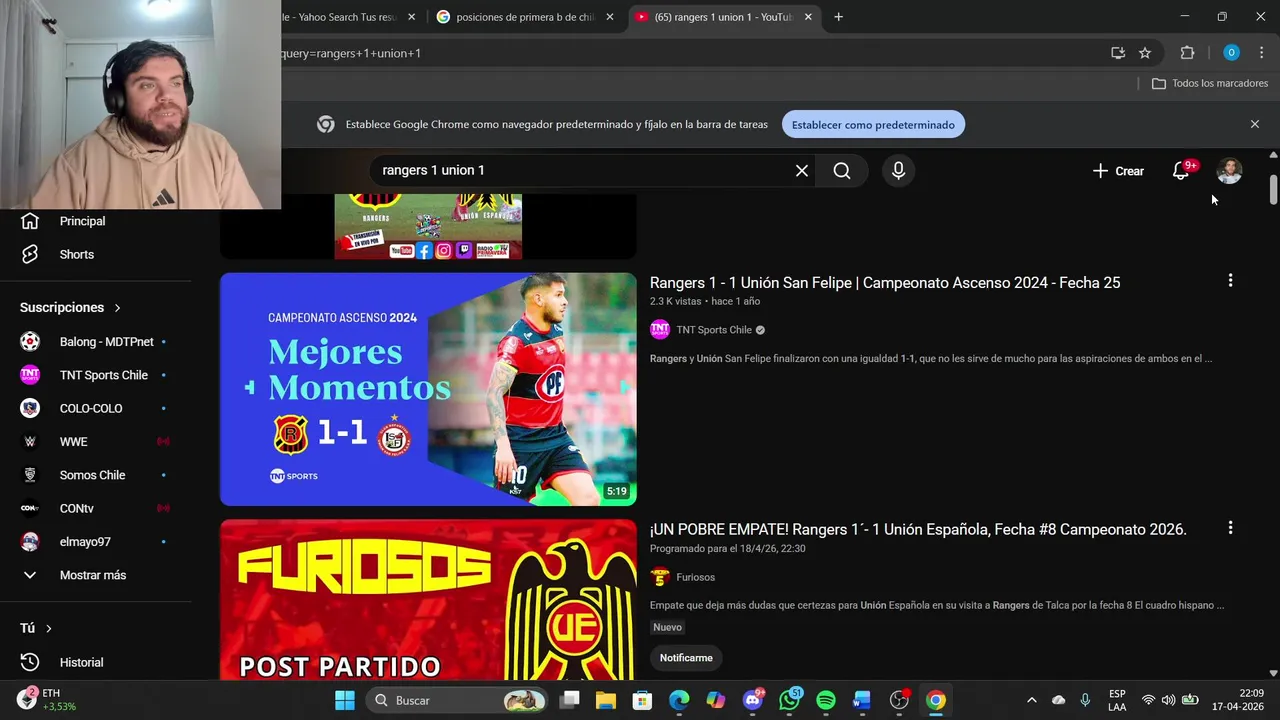Close the posiciones de primera b tab

(x=608, y=17)
